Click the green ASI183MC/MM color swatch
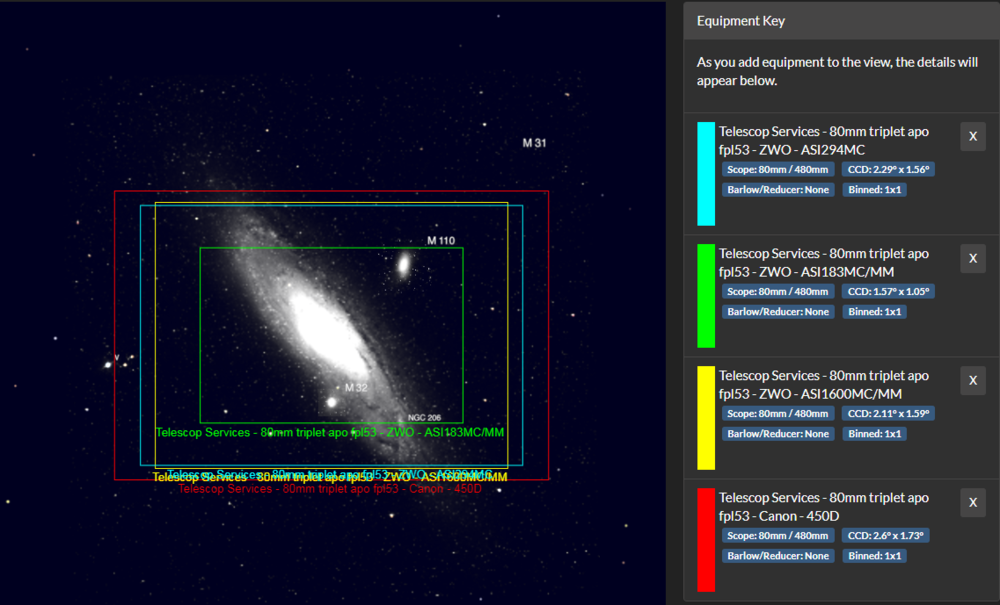Screen dimensions: 1000x605 point(706,296)
